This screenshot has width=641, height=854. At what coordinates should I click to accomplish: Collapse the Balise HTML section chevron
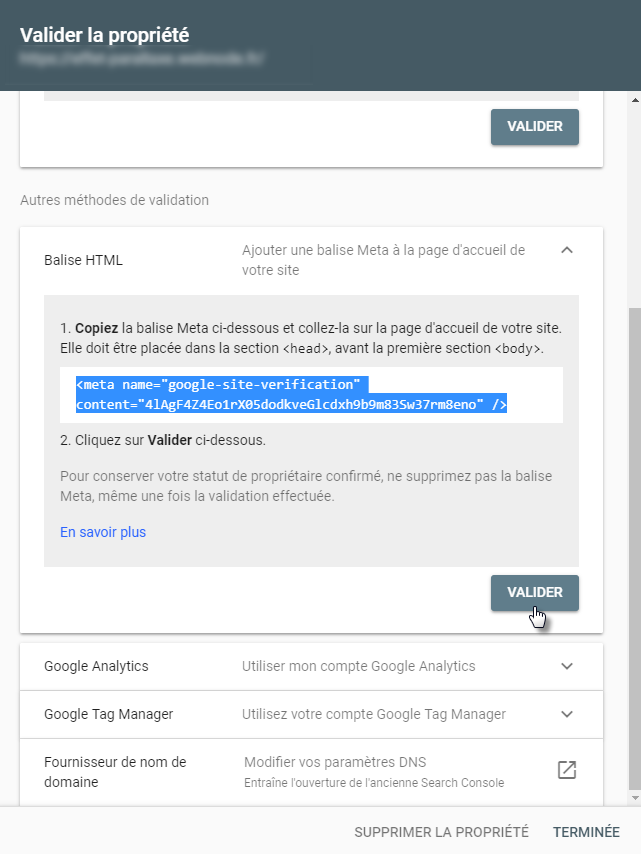coord(567,250)
